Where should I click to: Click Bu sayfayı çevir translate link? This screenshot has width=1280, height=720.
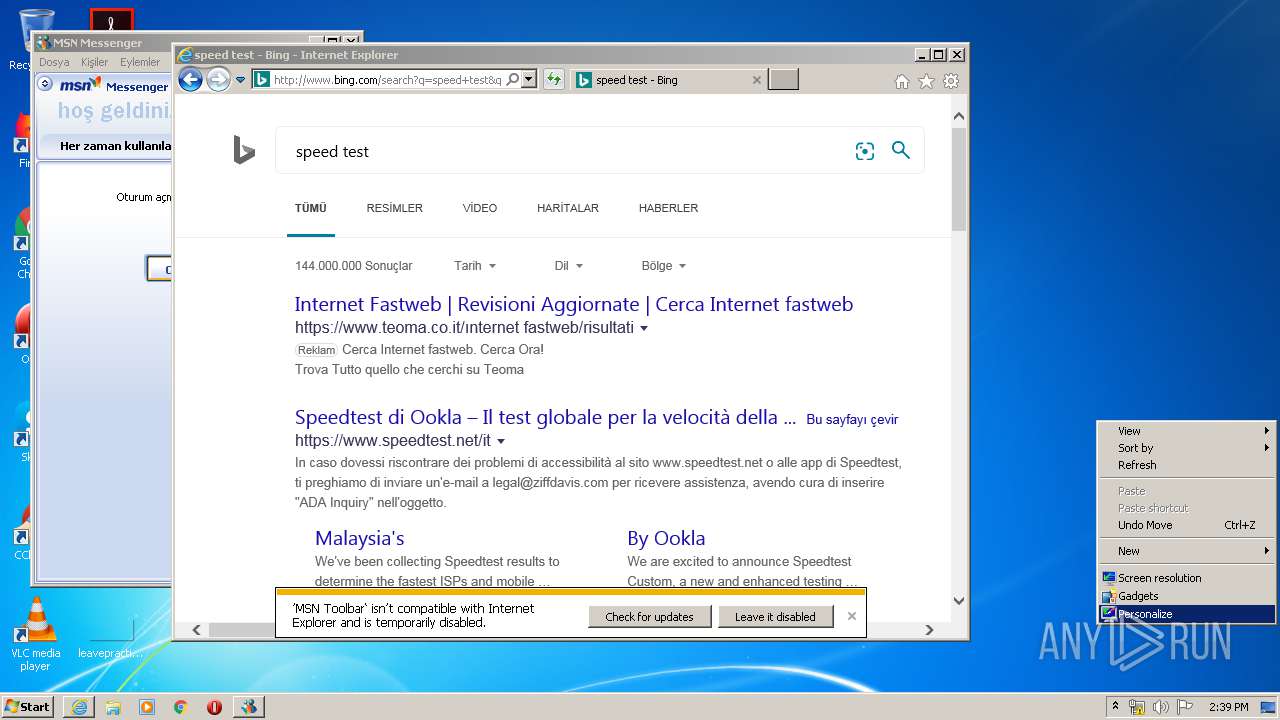[x=852, y=420]
